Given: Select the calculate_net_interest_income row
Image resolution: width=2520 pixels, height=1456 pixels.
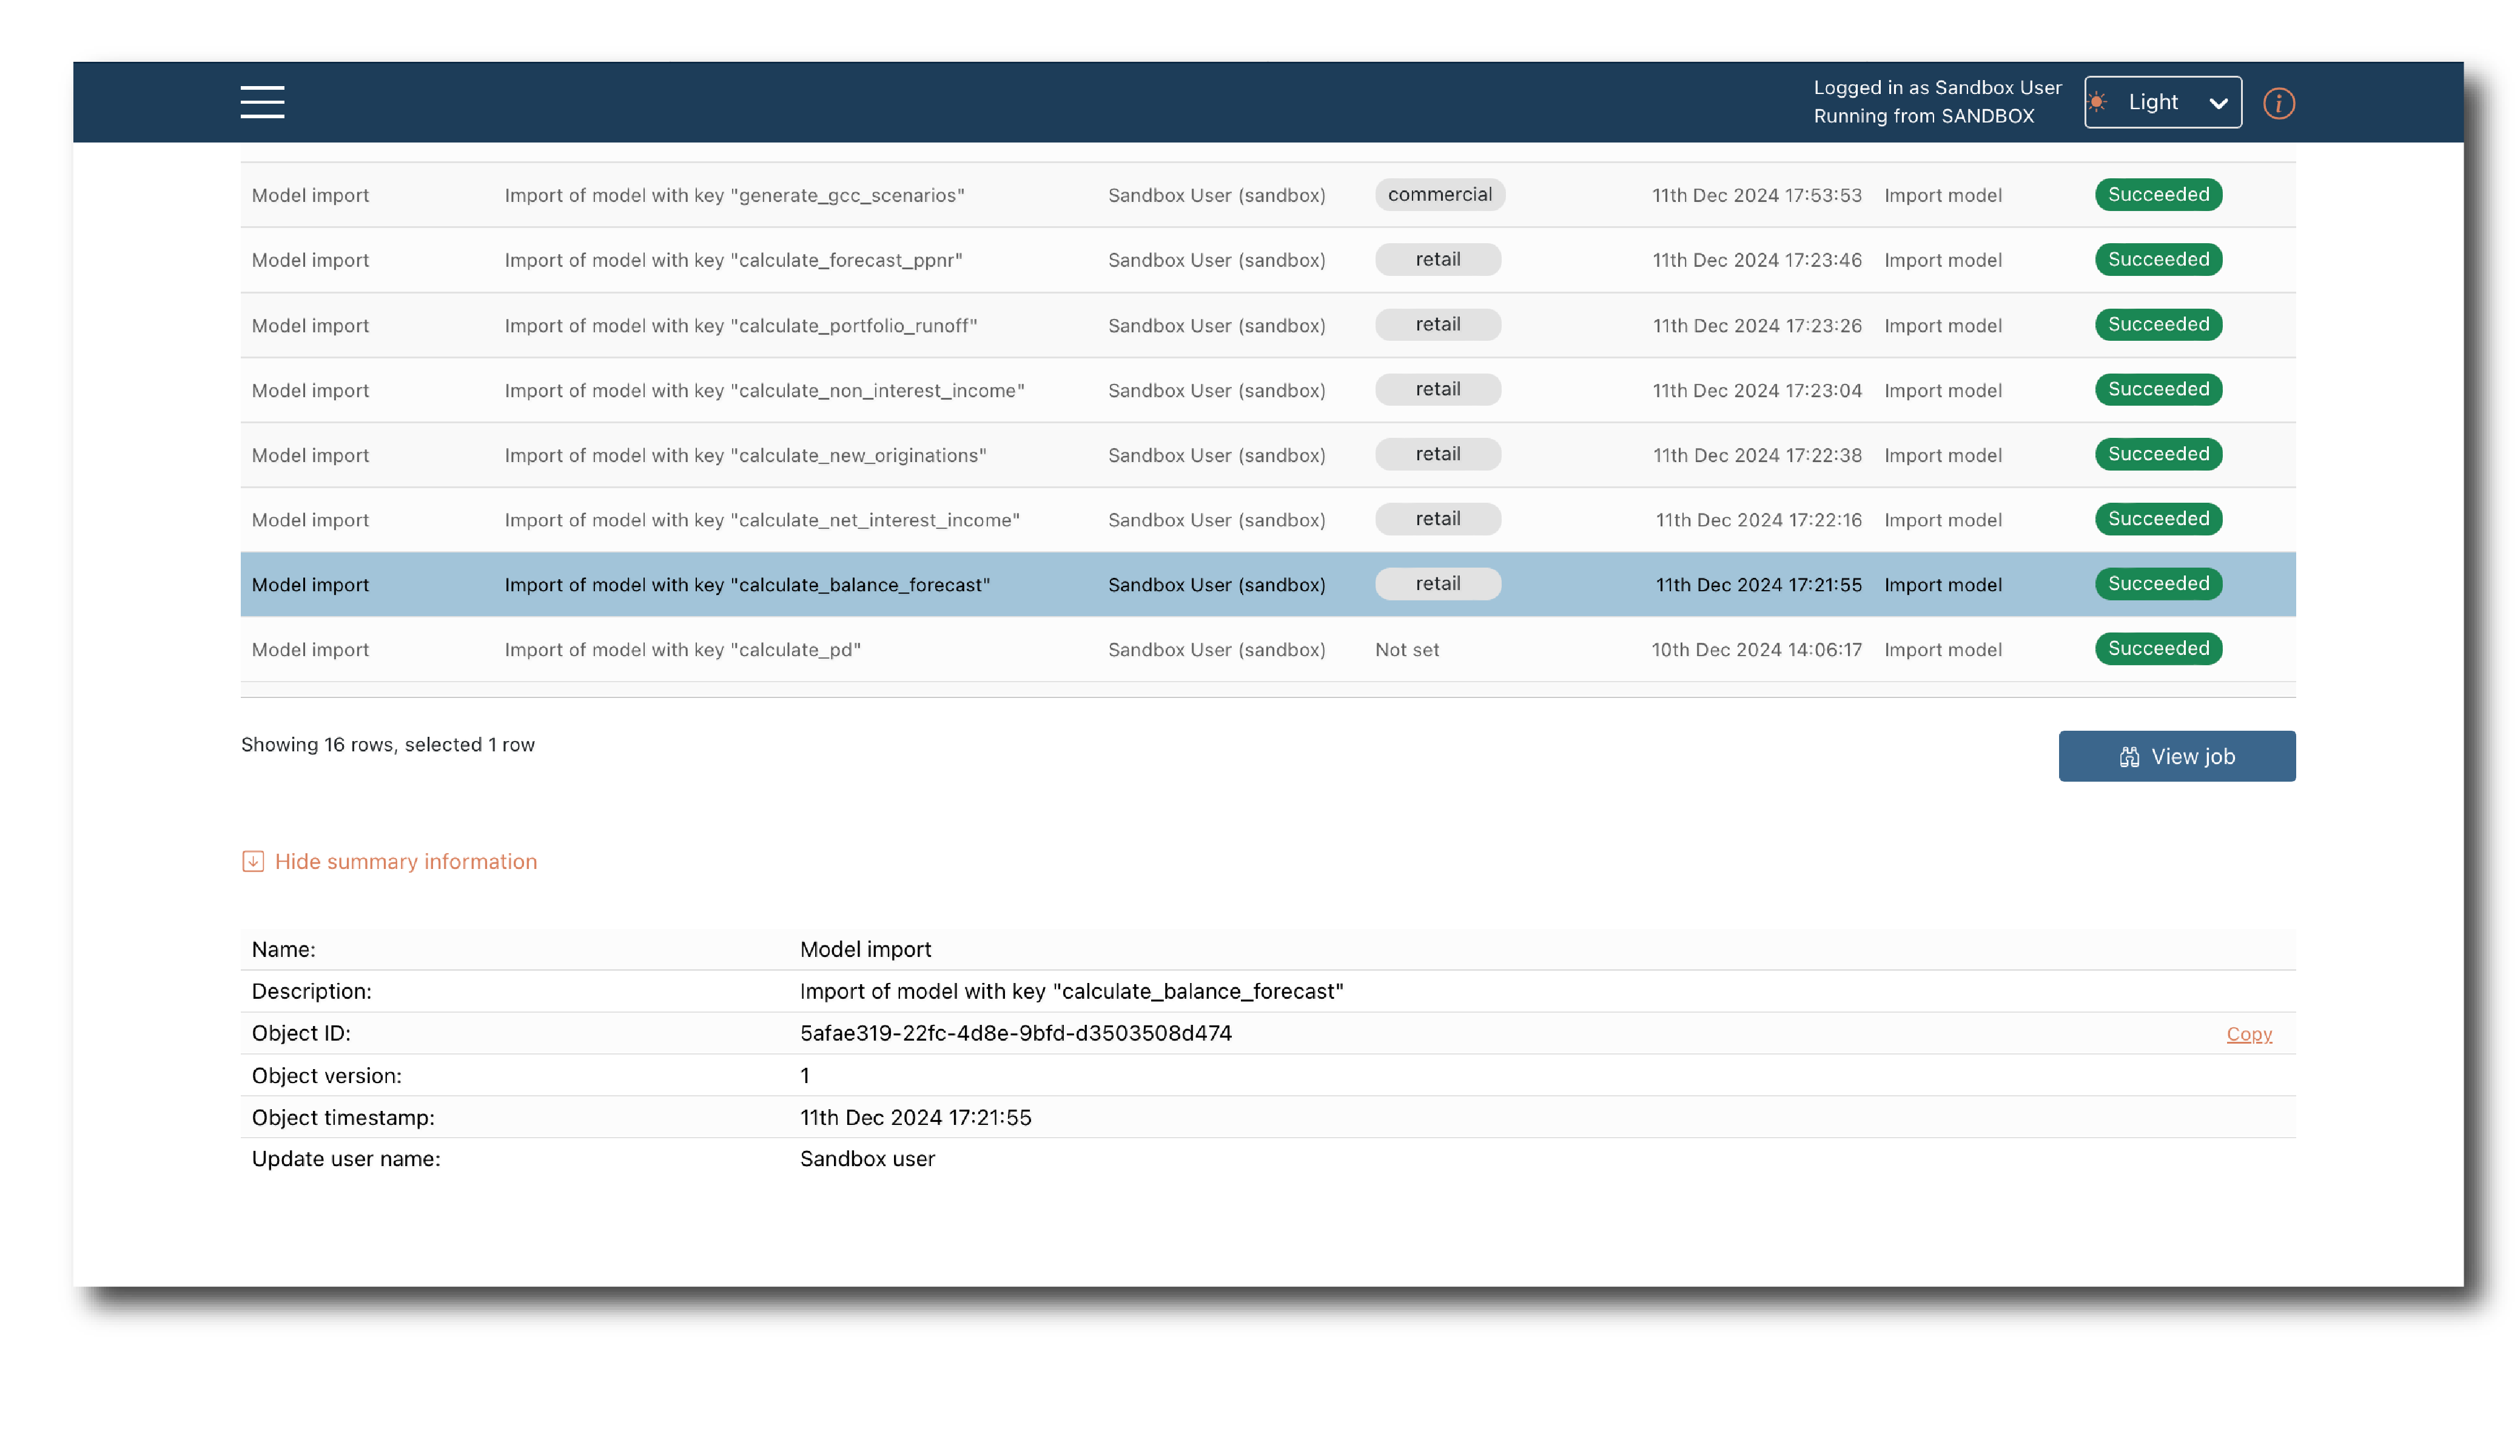Looking at the screenshot, I should [x=762, y=520].
